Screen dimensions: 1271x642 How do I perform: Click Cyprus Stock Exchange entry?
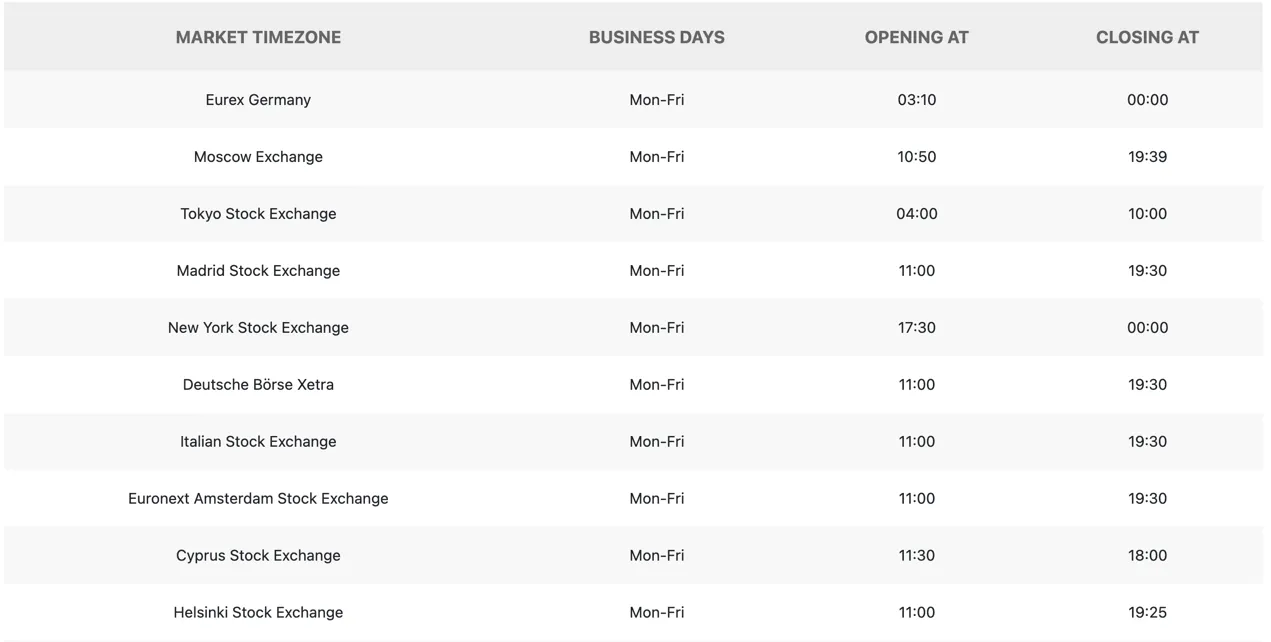258,556
